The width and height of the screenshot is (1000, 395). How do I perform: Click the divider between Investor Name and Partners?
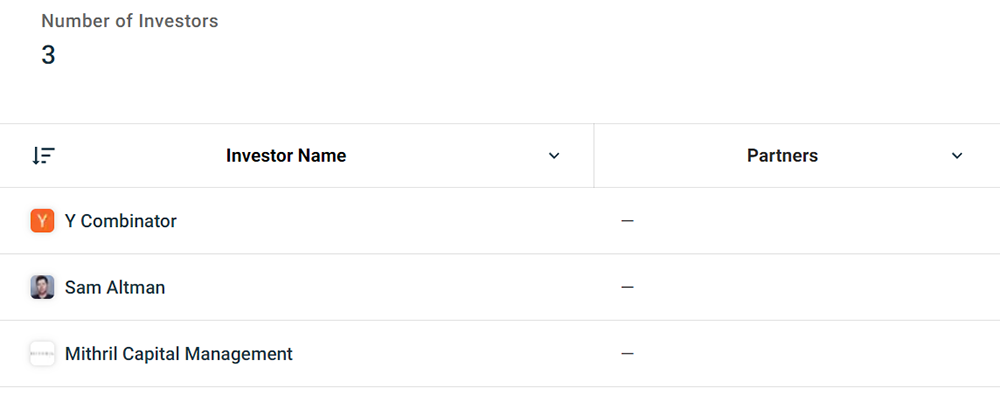click(x=594, y=156)
